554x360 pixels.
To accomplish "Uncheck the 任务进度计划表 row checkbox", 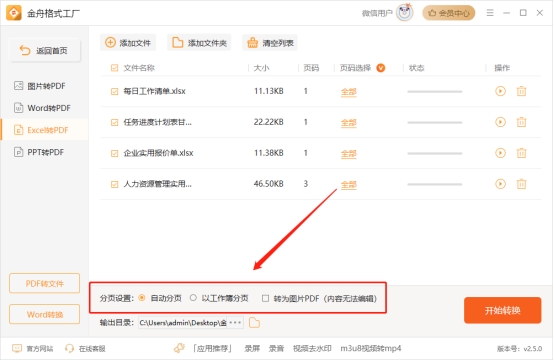I will pos(114,122).
